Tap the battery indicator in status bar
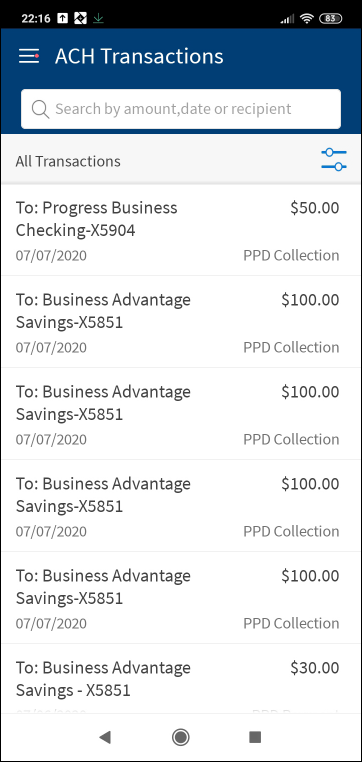The width and height of the screenshot is (362, 762). pos(331,18)
